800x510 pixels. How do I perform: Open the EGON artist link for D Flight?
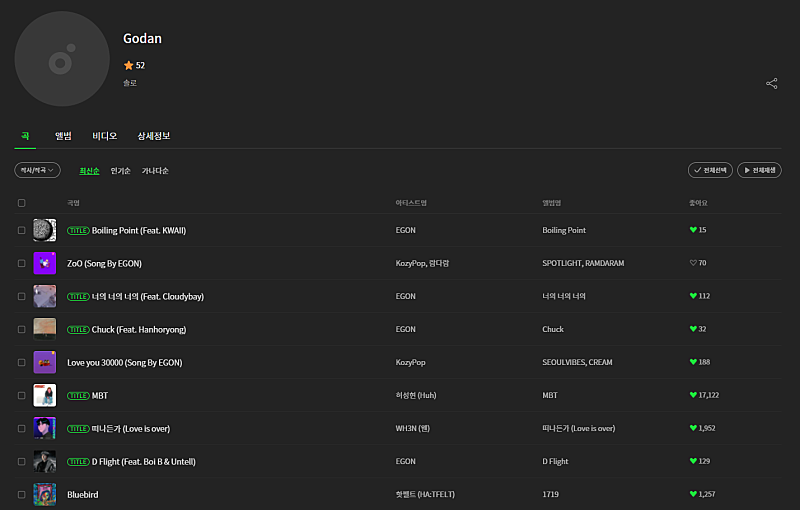coord(405,461)
